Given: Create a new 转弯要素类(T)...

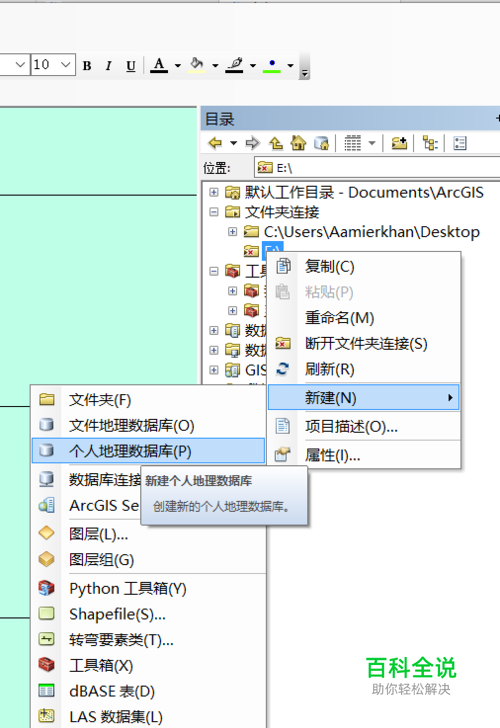Looking at the screenshot, I should pos(149,640).
